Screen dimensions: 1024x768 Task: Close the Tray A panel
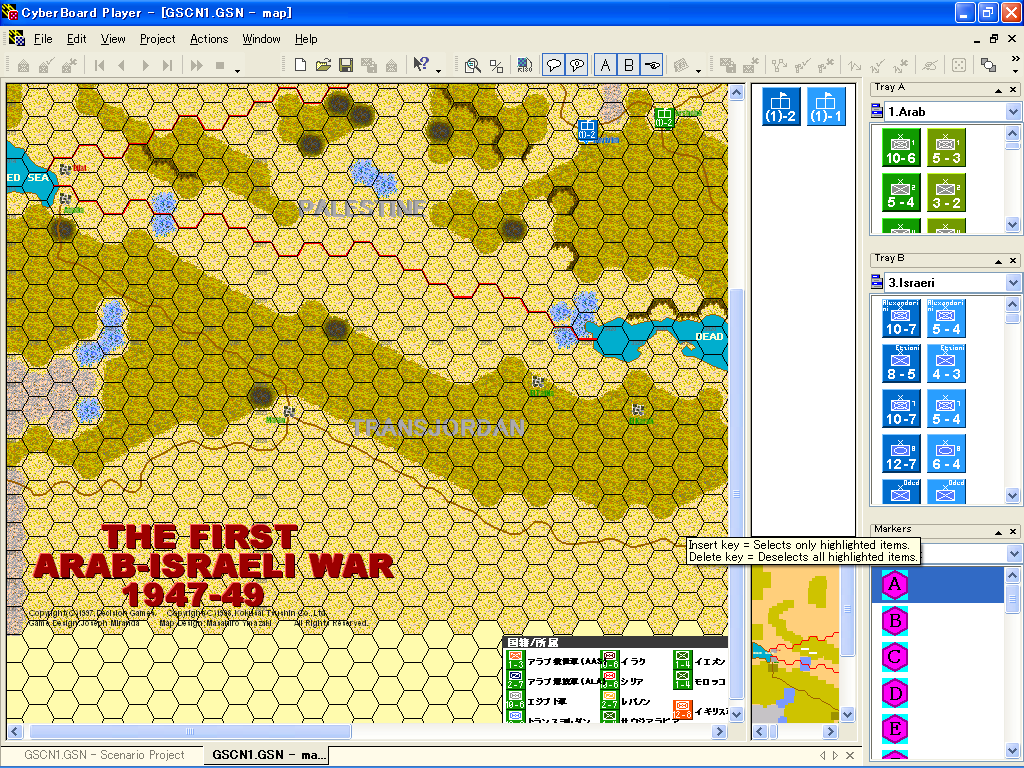coord(1014,89)
